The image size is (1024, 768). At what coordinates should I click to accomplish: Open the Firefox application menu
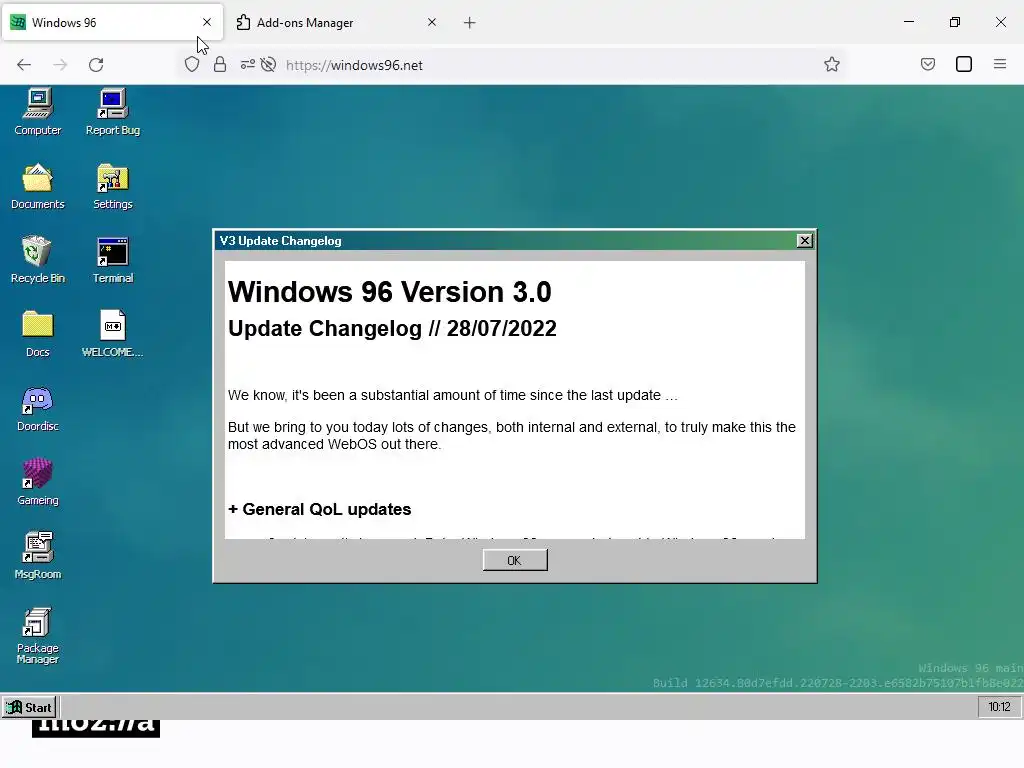click(x=1000, y=64)
